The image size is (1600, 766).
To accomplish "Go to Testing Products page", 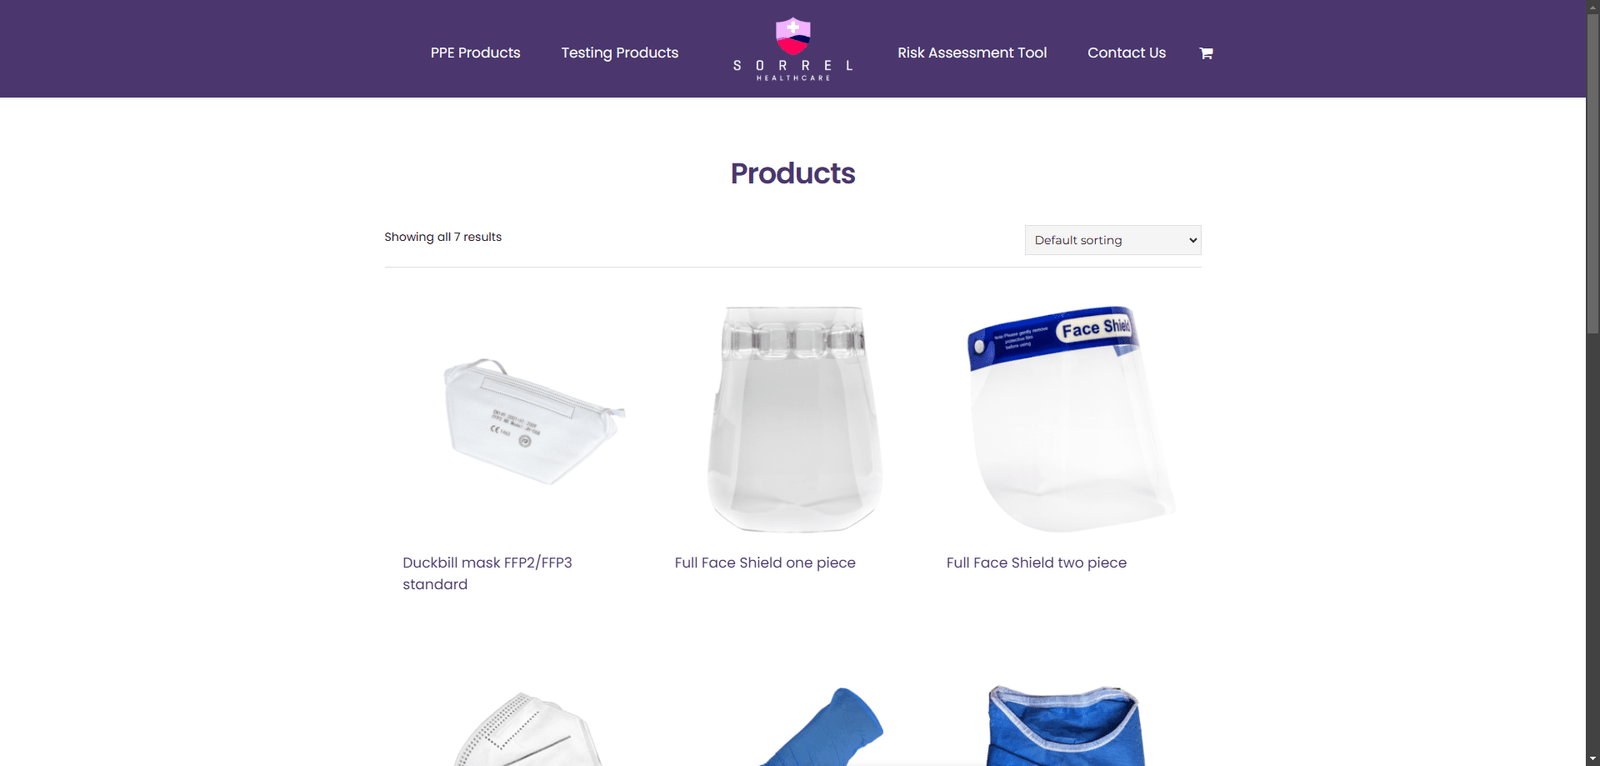I will (619, 53).
